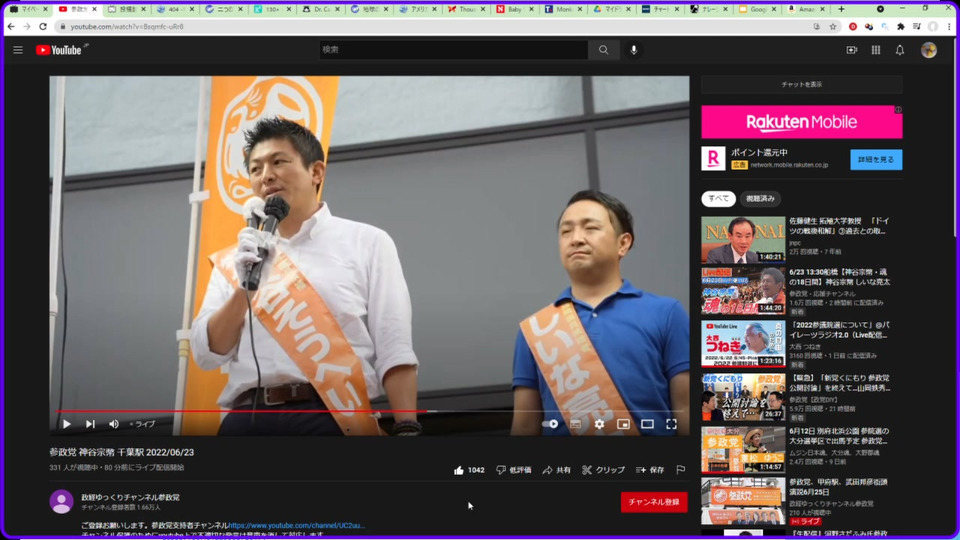Click the search magnifier button
The width and height of the screenshot is (960, 540).
click(x=604, y=50)
